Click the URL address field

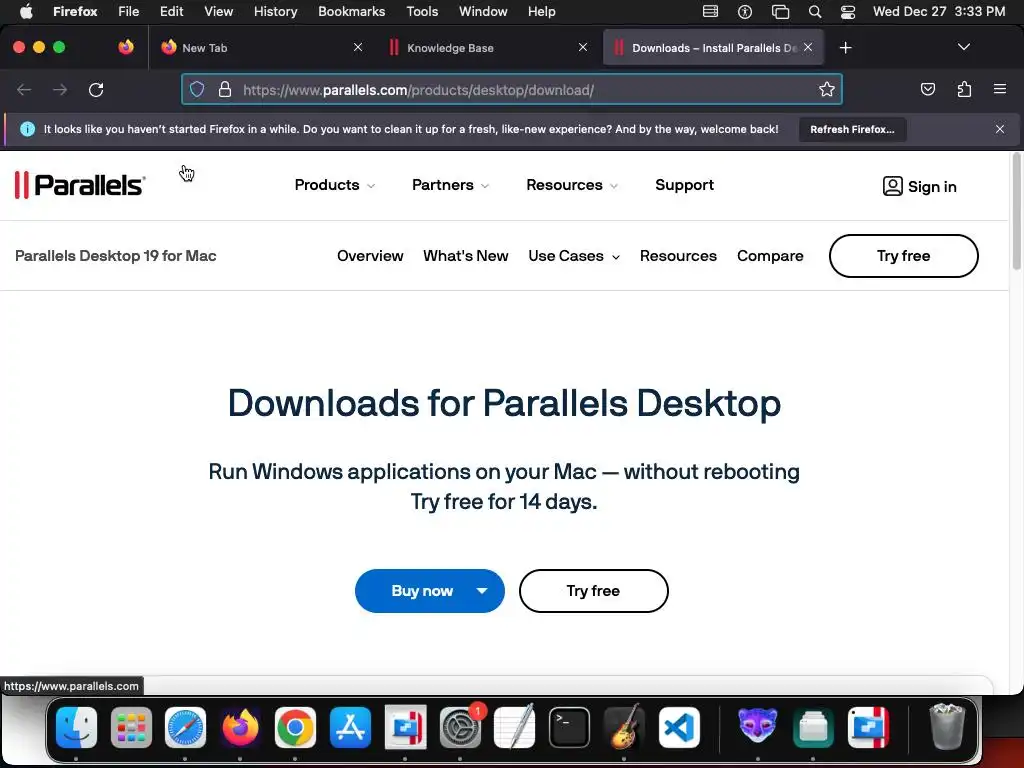511,89
